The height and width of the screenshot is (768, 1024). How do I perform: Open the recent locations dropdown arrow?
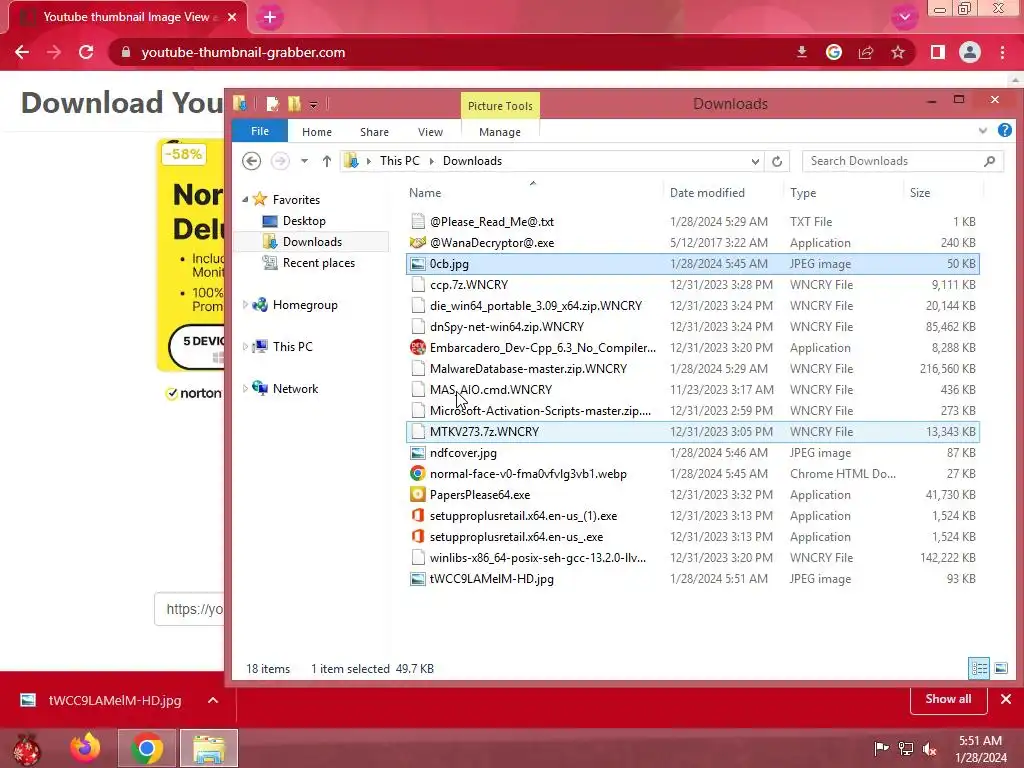[304, 161]
